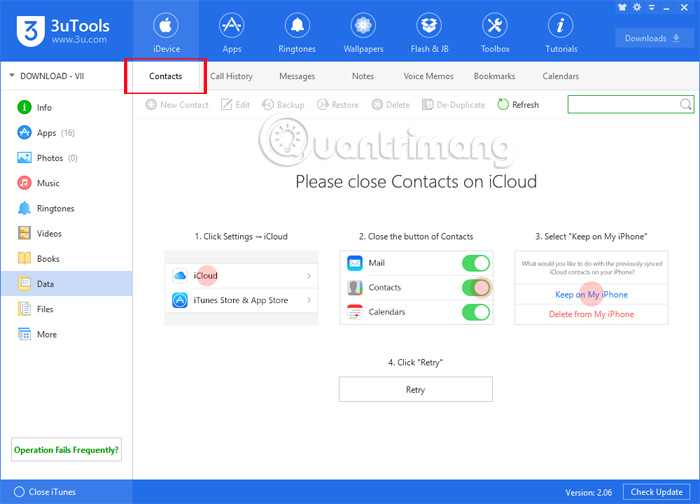Open the Tutorials section
Image resolution: width=700 pixels, height=504 pixels.
[x=561, y=31]
